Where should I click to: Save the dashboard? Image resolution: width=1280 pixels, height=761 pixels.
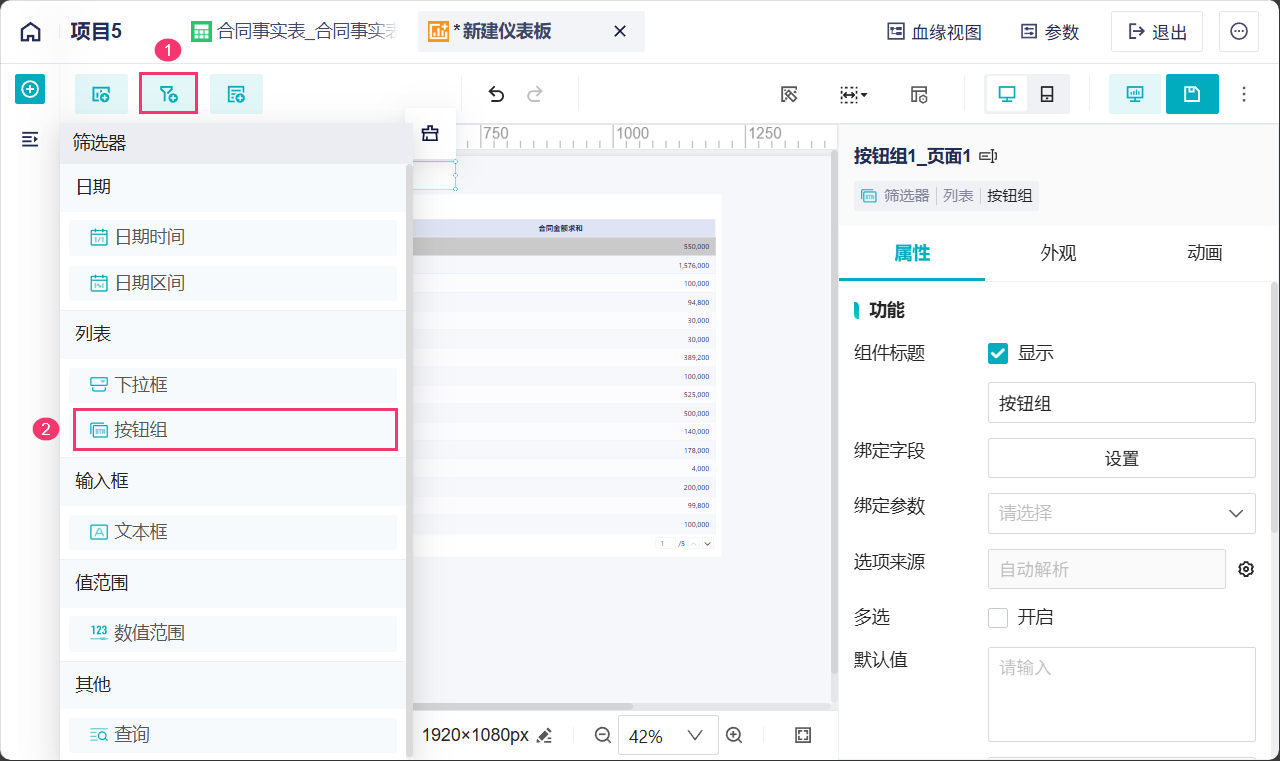(x=1192, y=94)
